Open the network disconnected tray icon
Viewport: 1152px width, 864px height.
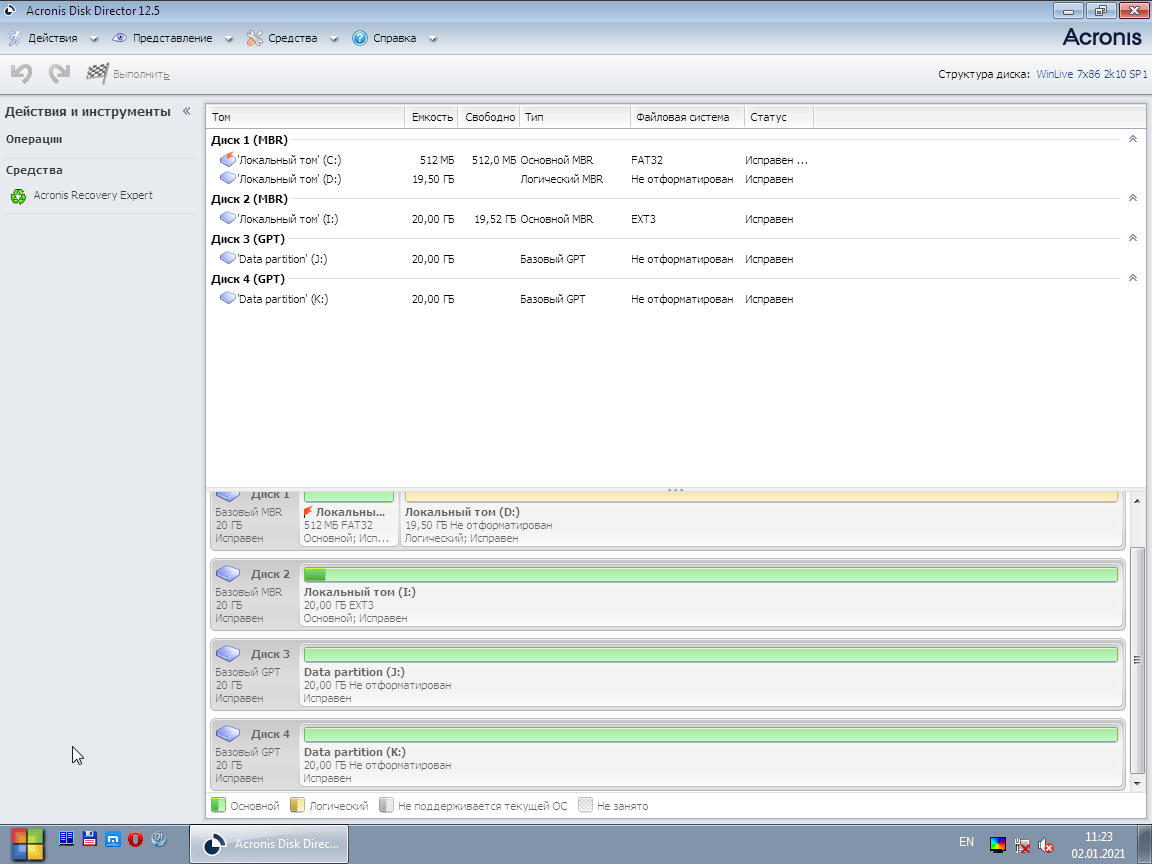(1022, 845)
